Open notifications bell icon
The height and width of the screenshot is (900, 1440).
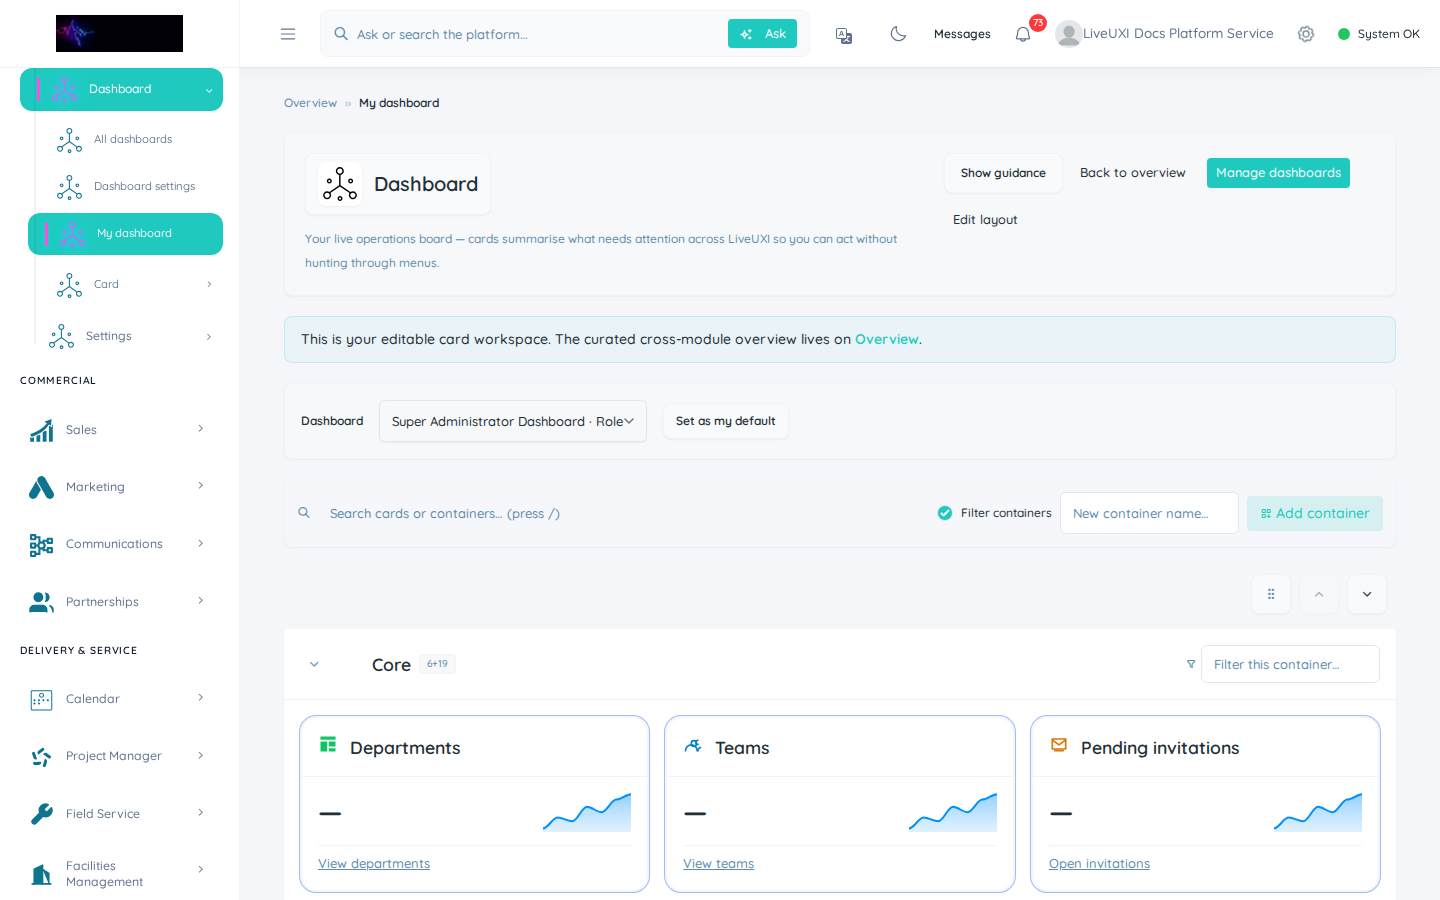[x=1023, y=35]
